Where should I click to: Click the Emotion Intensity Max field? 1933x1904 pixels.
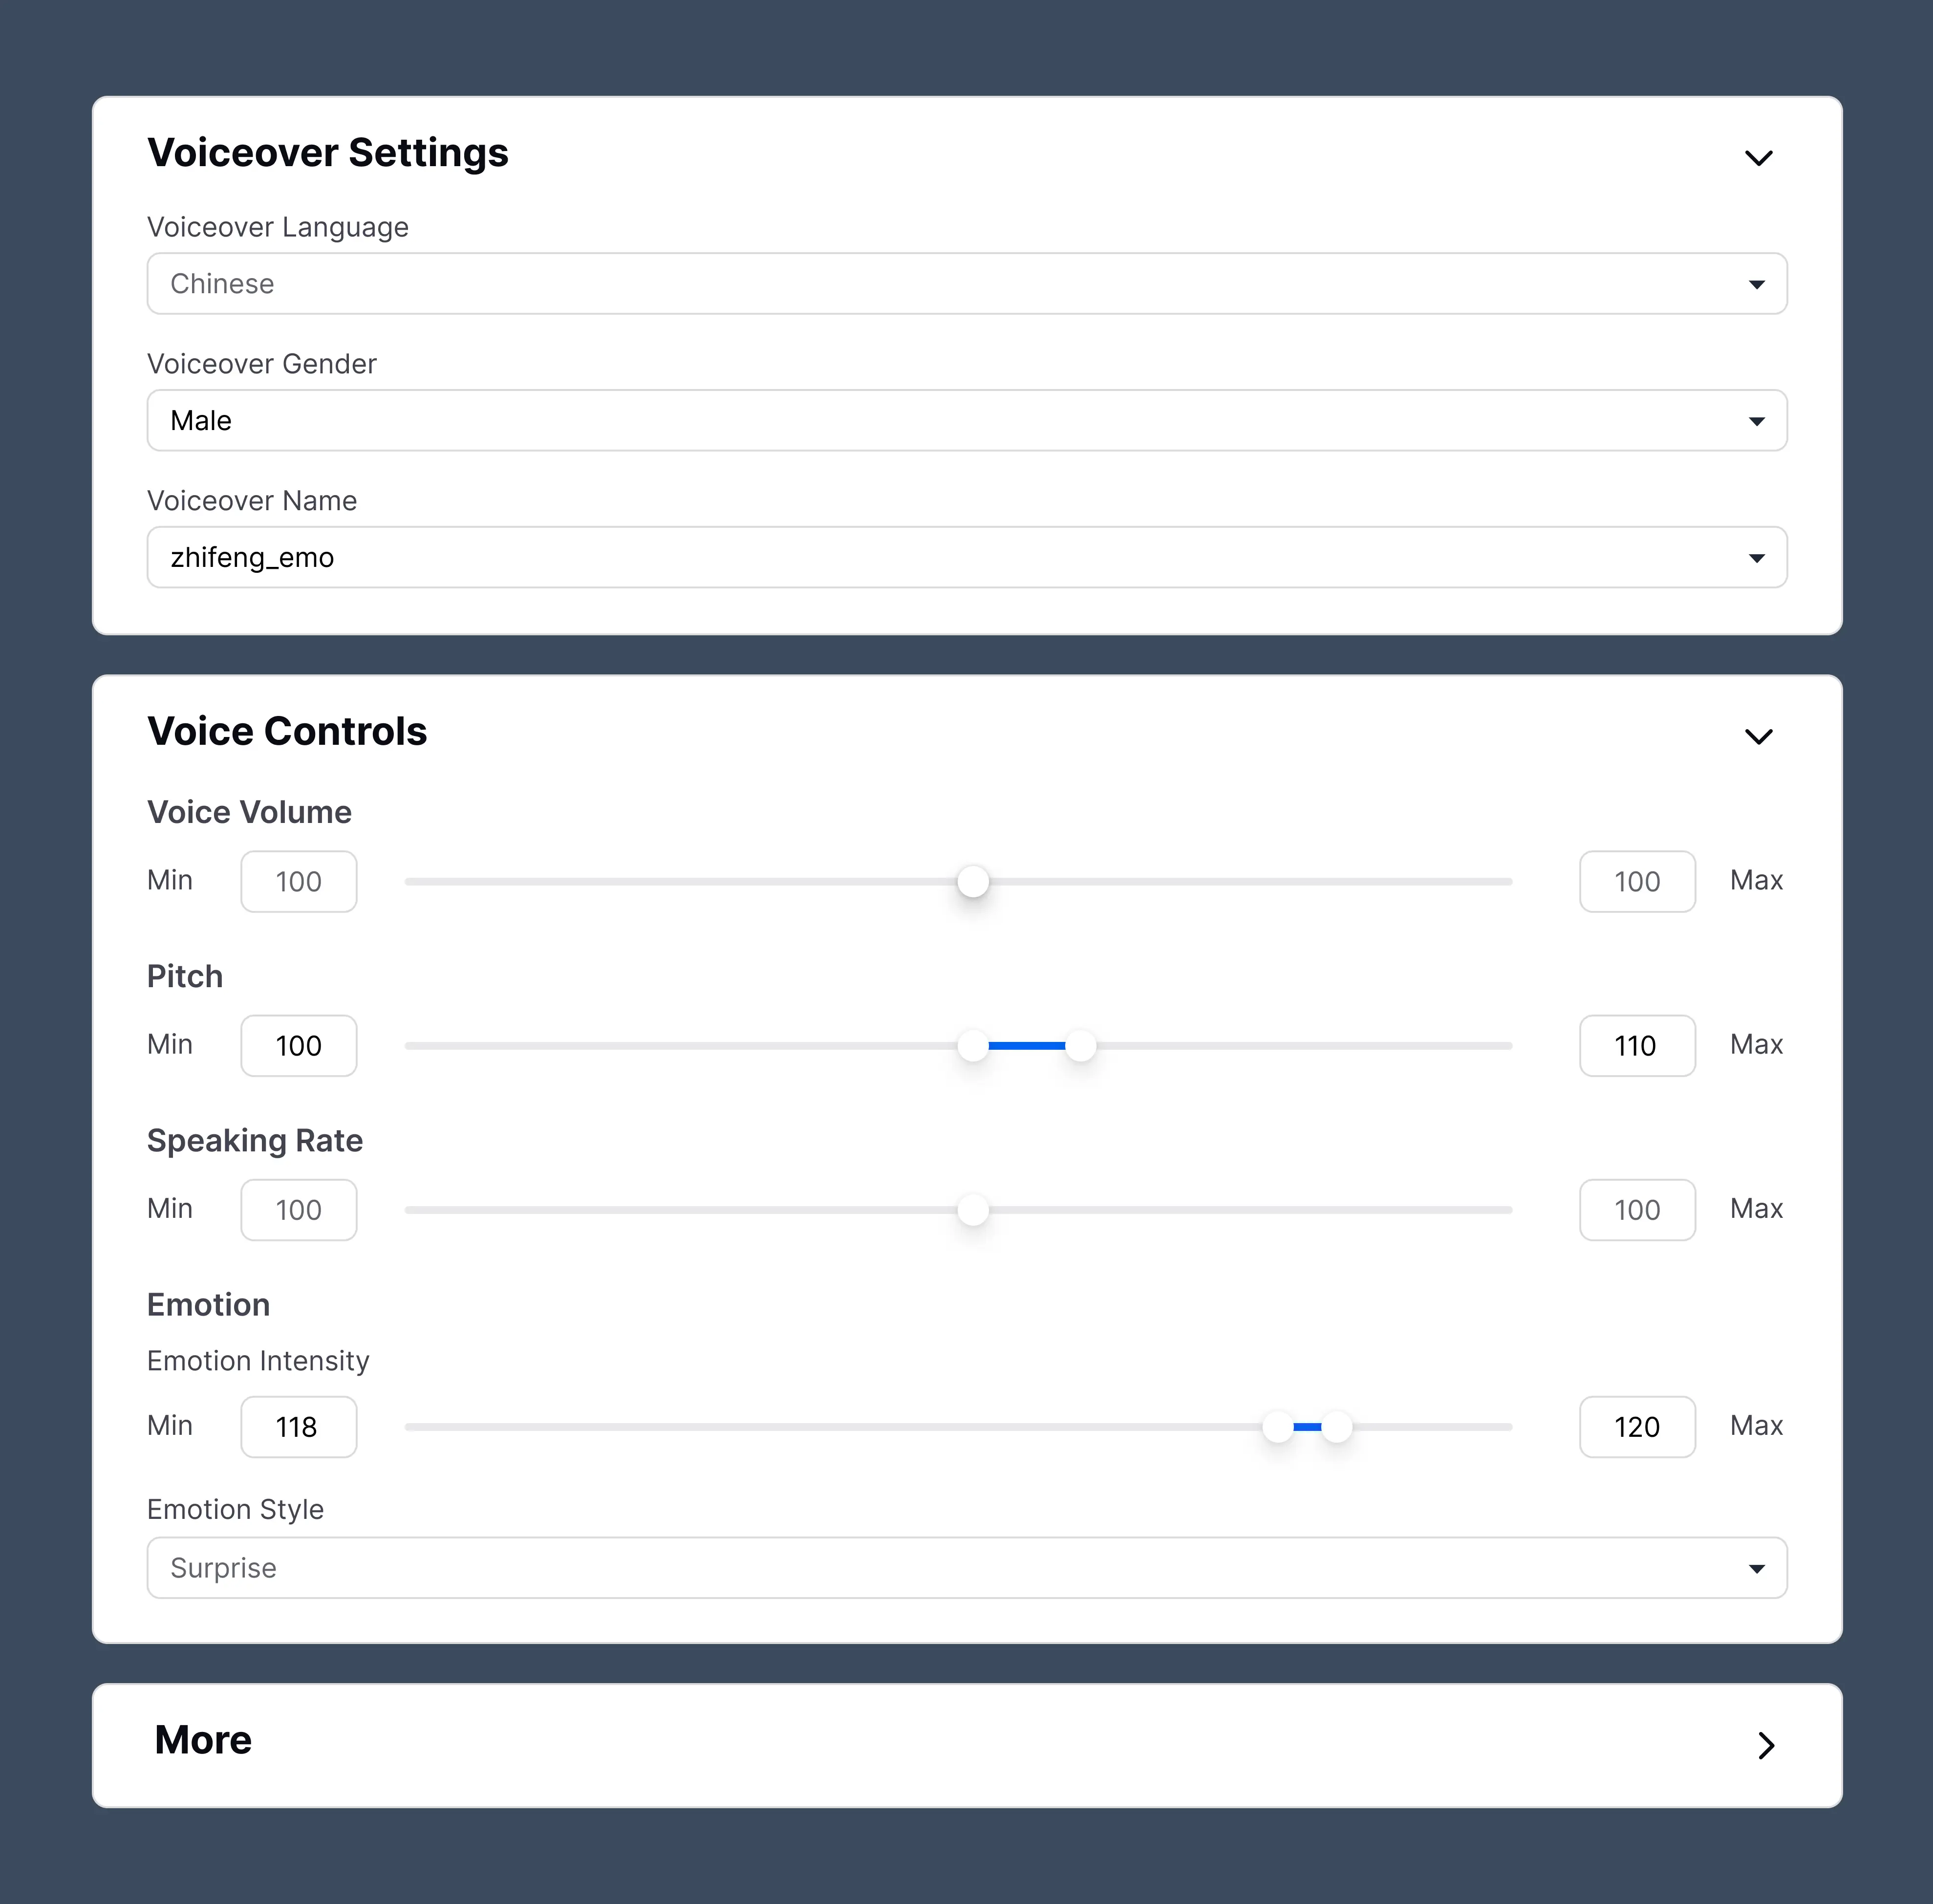[1637, 1427]
